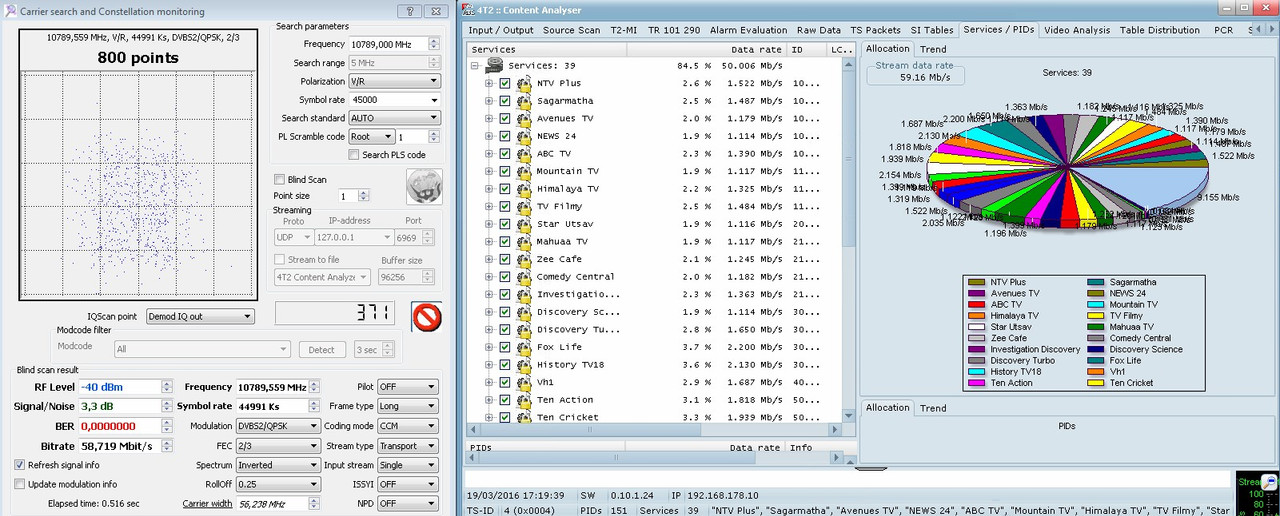The image size is (1280, 516).
Task: Switch to the Trend tab above the pie chart
Action: click(933, 48)
